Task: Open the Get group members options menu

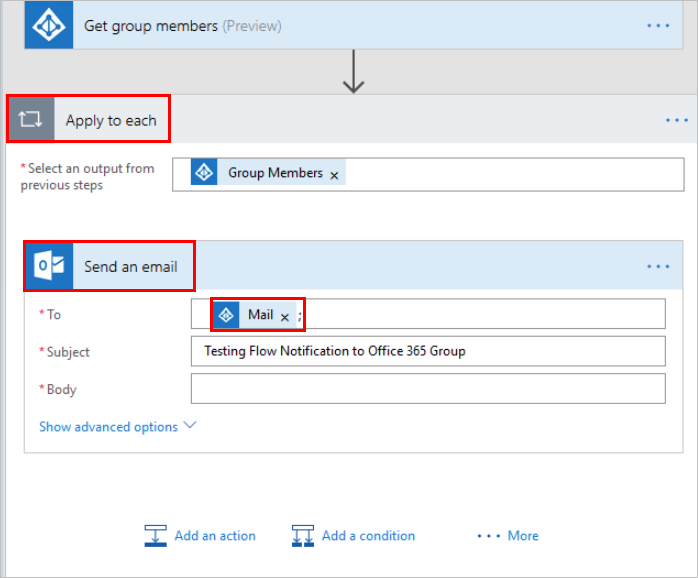Action: point(657,26)
